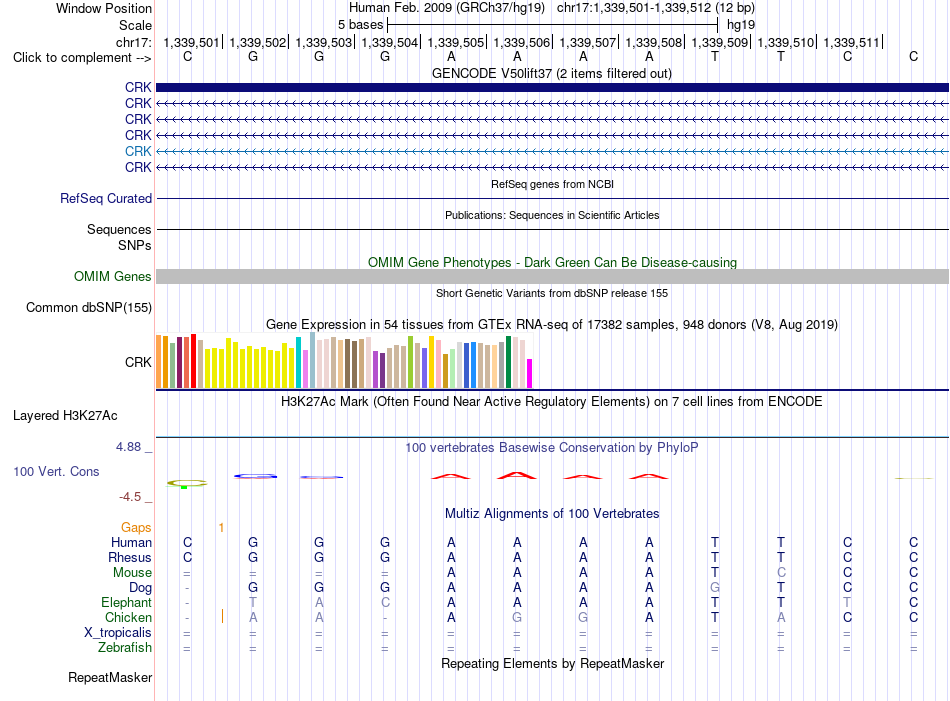Open the GENCODE V50lift37 track title
This screenshot has width=950, height=701.
(551, 73)
